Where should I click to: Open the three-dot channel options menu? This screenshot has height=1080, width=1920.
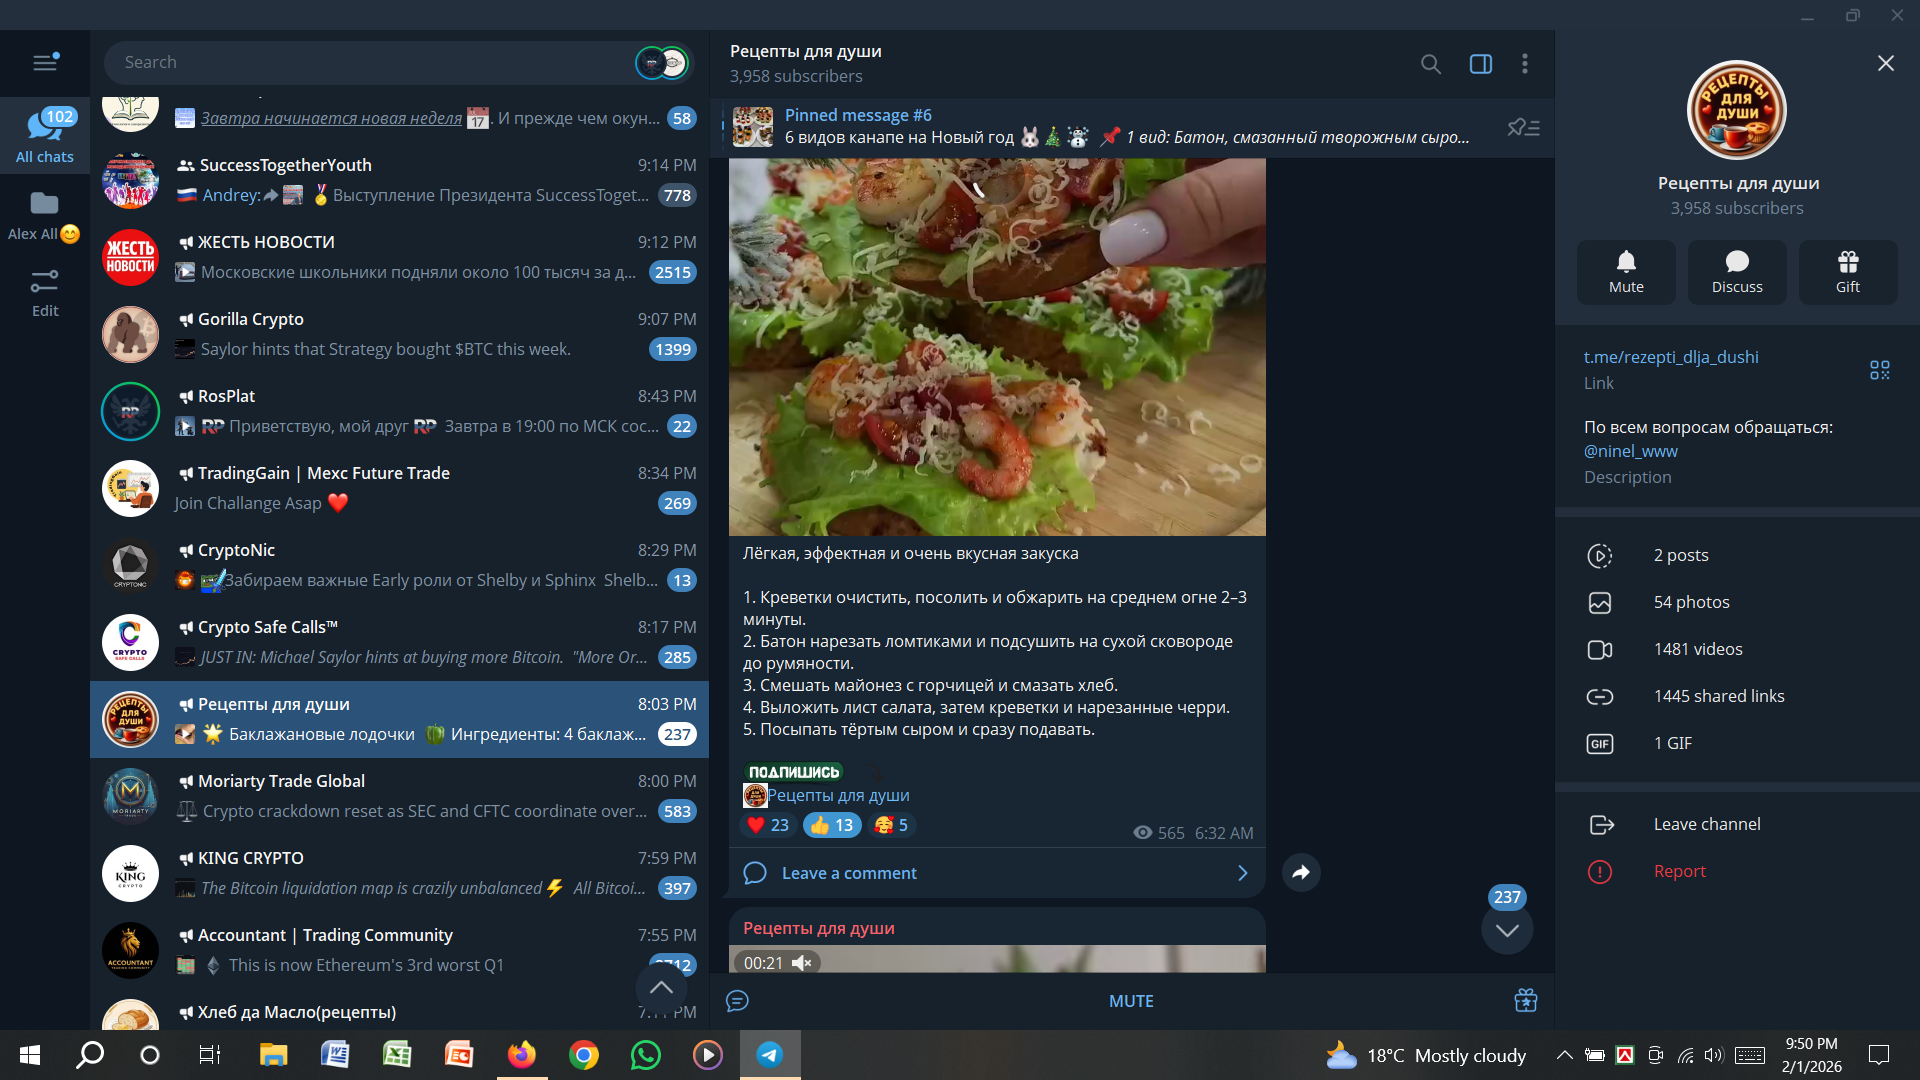(x=1525, y=64)
